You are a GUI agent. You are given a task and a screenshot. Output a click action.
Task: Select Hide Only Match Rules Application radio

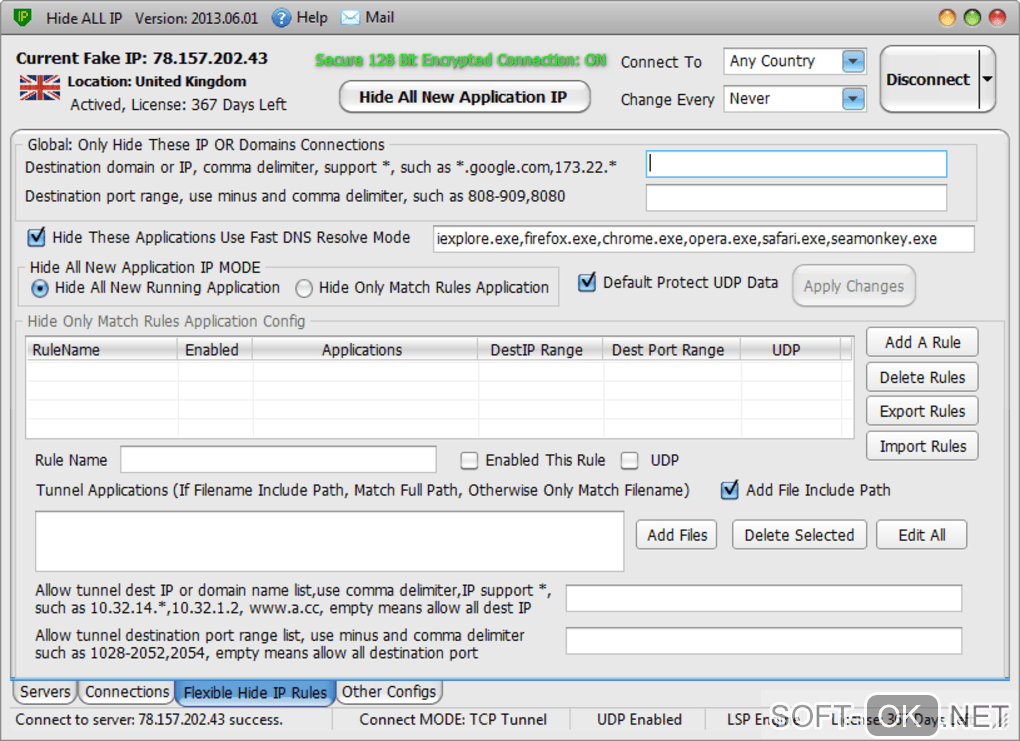(304, 288)
